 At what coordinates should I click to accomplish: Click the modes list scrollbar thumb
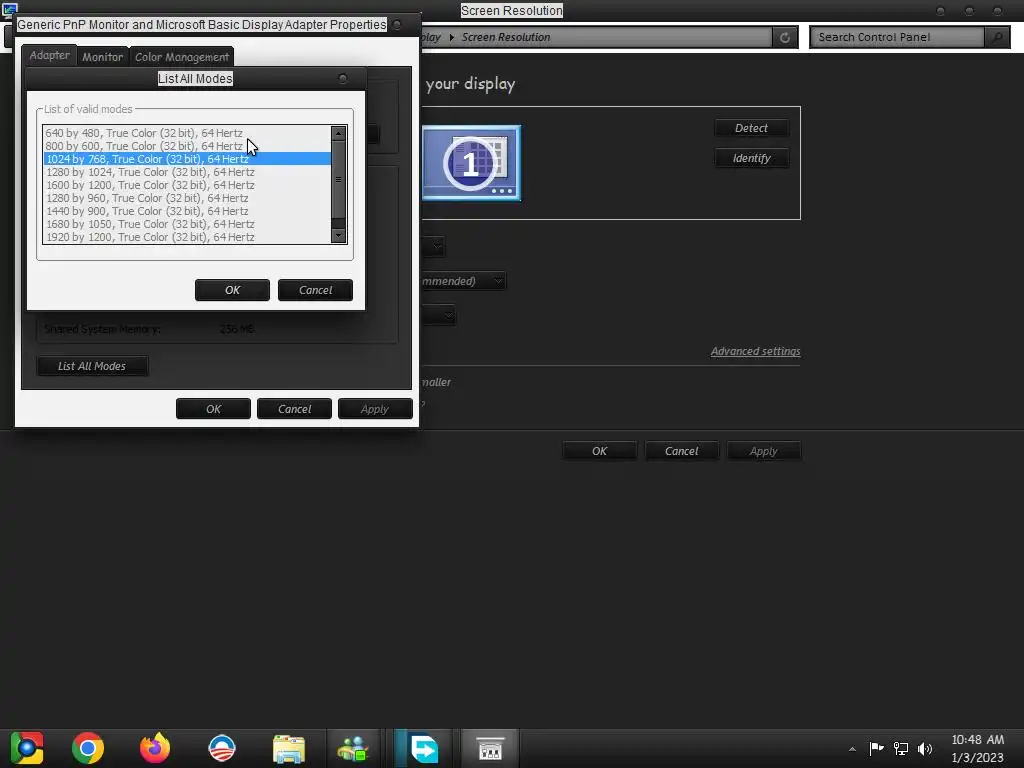(x=338, y=179)
